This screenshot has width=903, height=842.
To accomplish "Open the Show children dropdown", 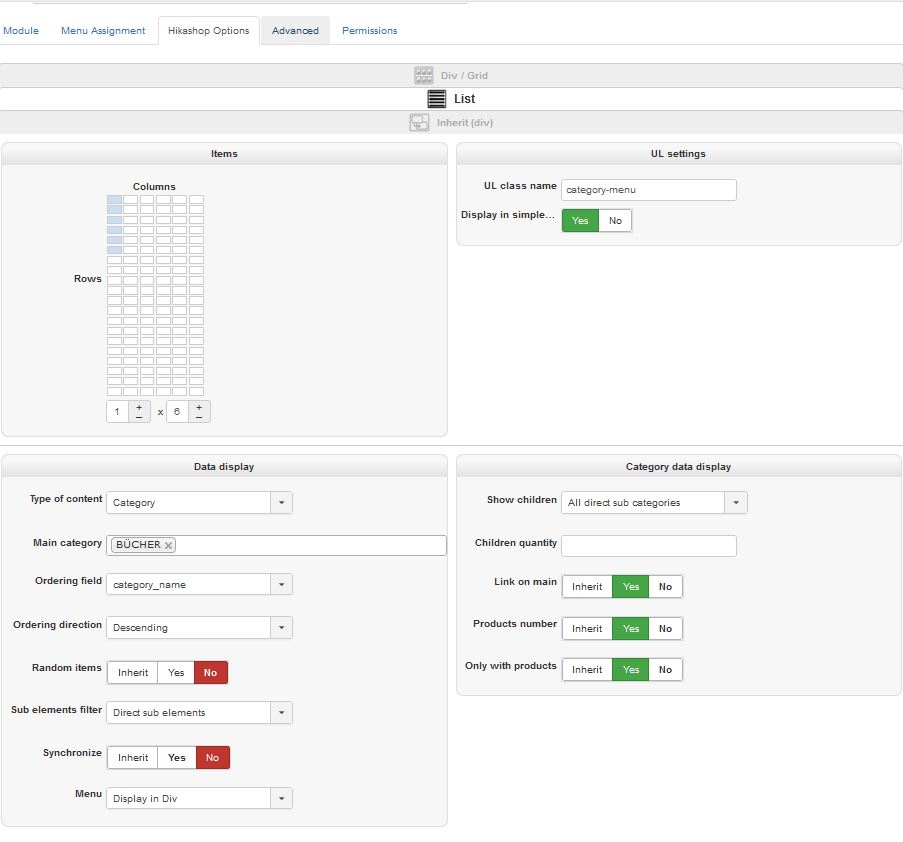I will (x=654, y=502).
